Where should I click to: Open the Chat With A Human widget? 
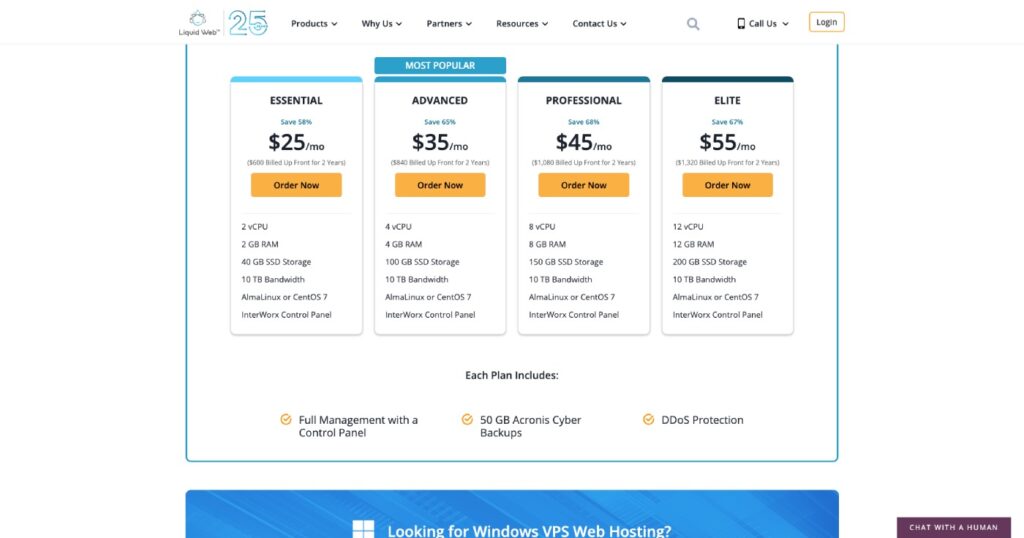pyautogui.click(x=953, y=527)
